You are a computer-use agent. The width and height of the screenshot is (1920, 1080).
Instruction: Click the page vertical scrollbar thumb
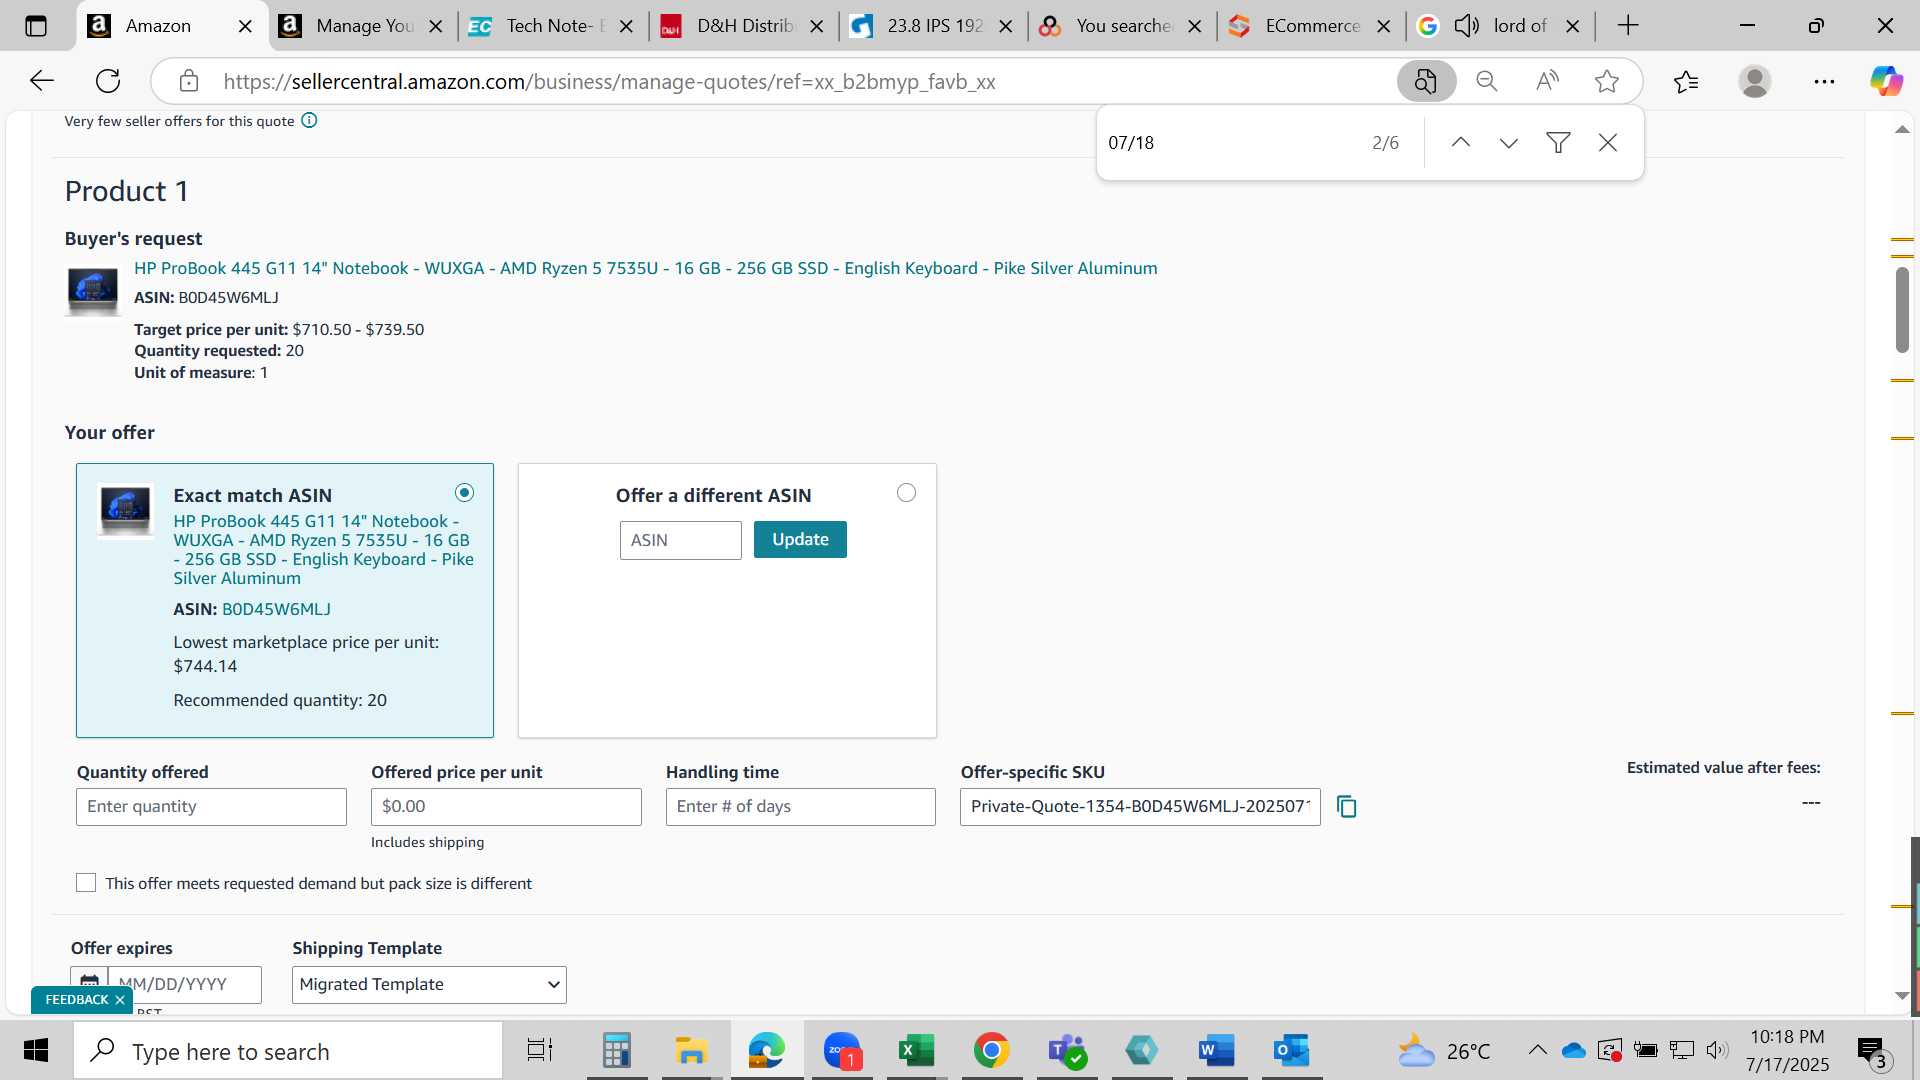(x=1902, y=310)
